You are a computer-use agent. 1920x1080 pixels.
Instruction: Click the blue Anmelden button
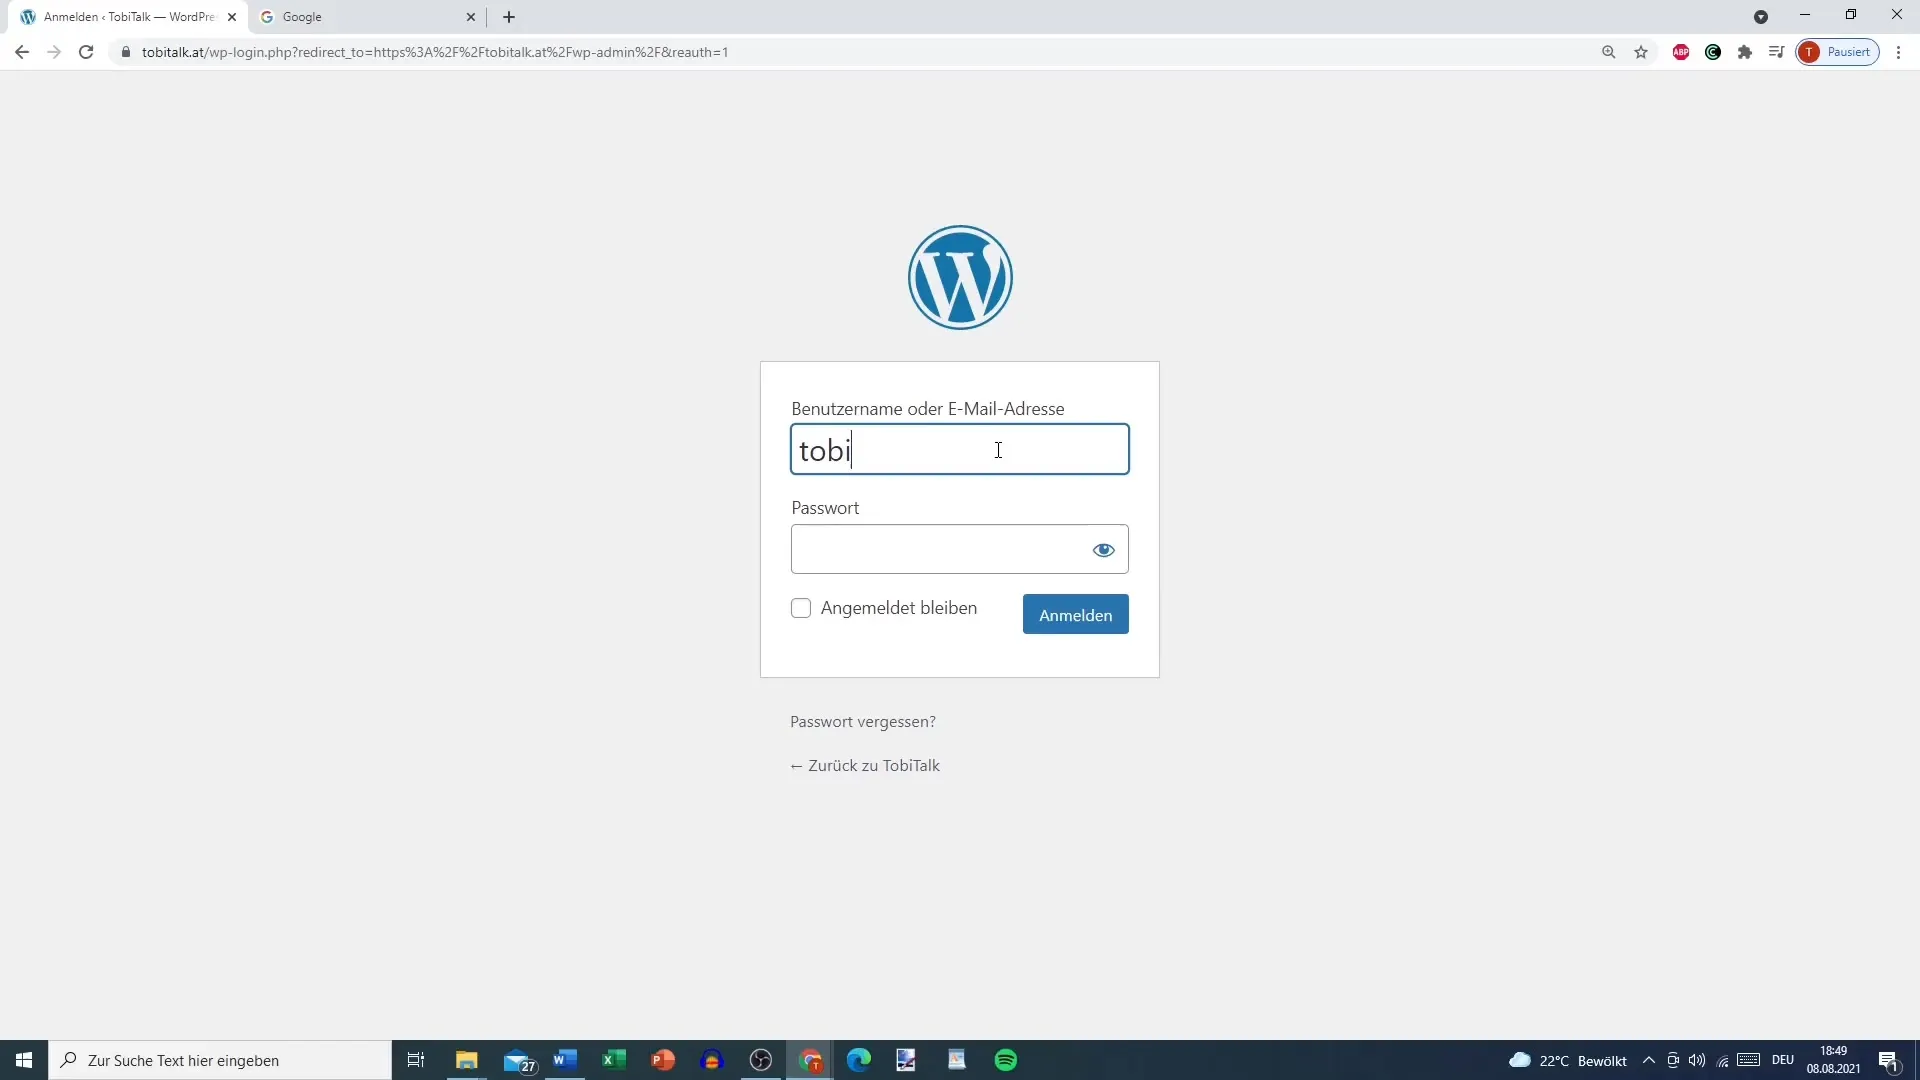(1075, 614)
